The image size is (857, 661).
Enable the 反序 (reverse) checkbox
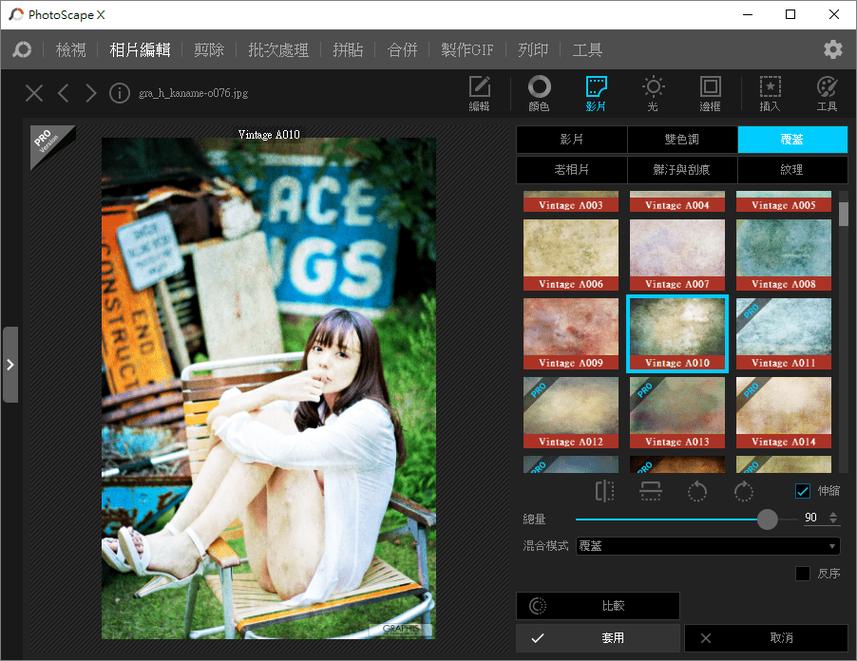click(802, 574)
